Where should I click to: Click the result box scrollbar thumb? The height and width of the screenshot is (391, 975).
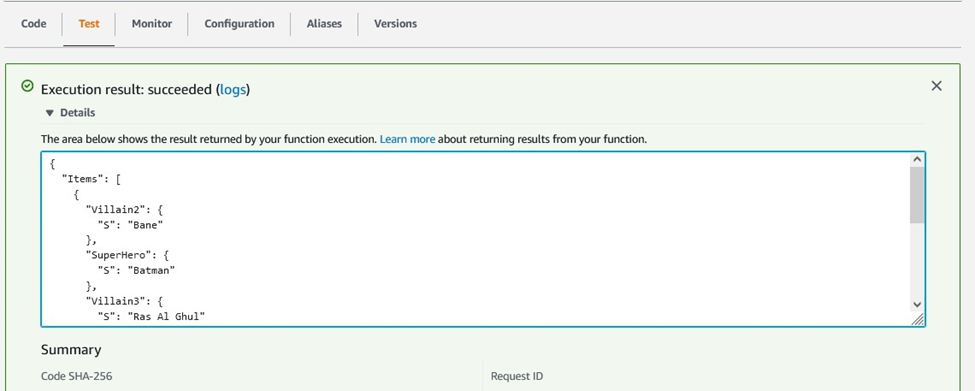(x=917, y=195)
